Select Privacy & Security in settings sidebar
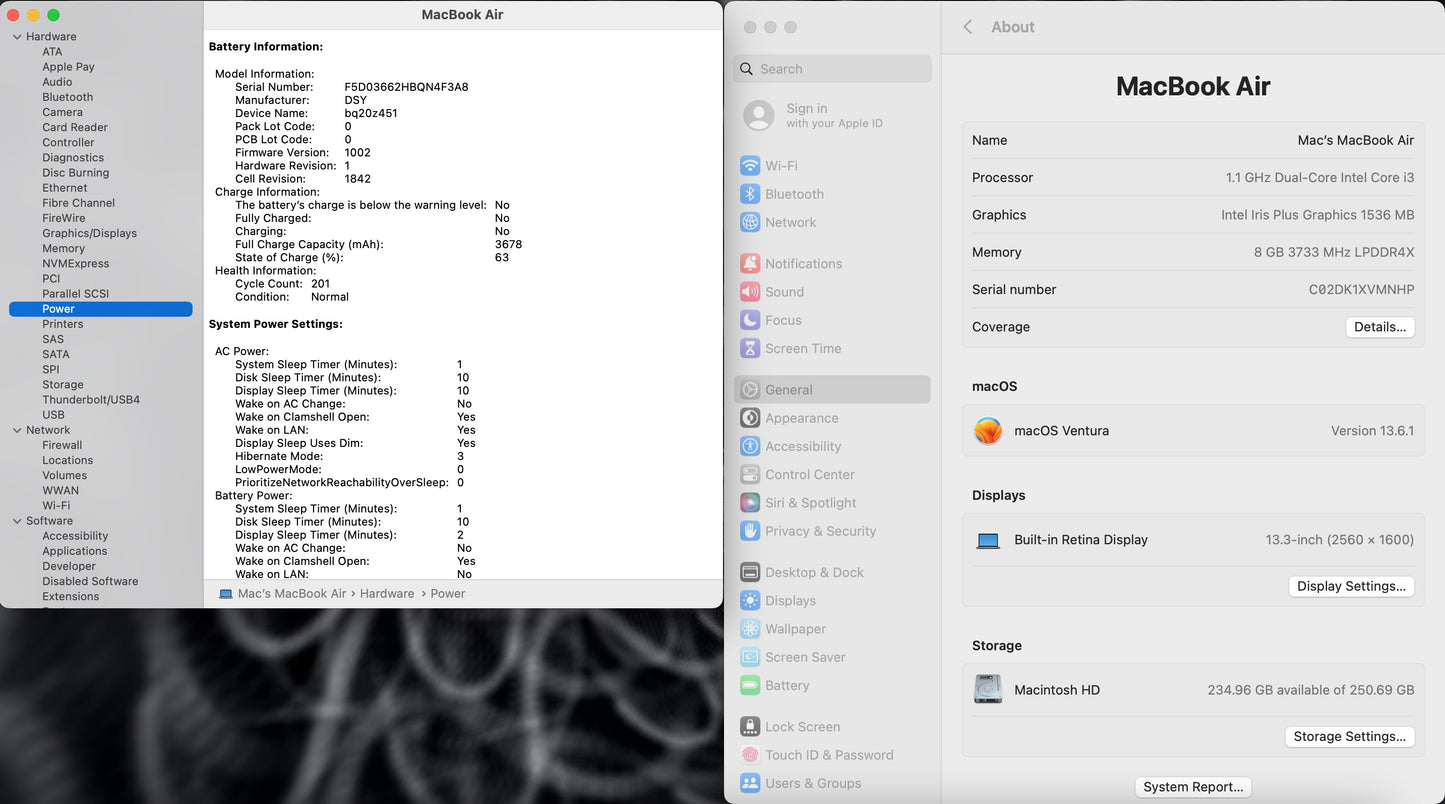 [820, 531]
